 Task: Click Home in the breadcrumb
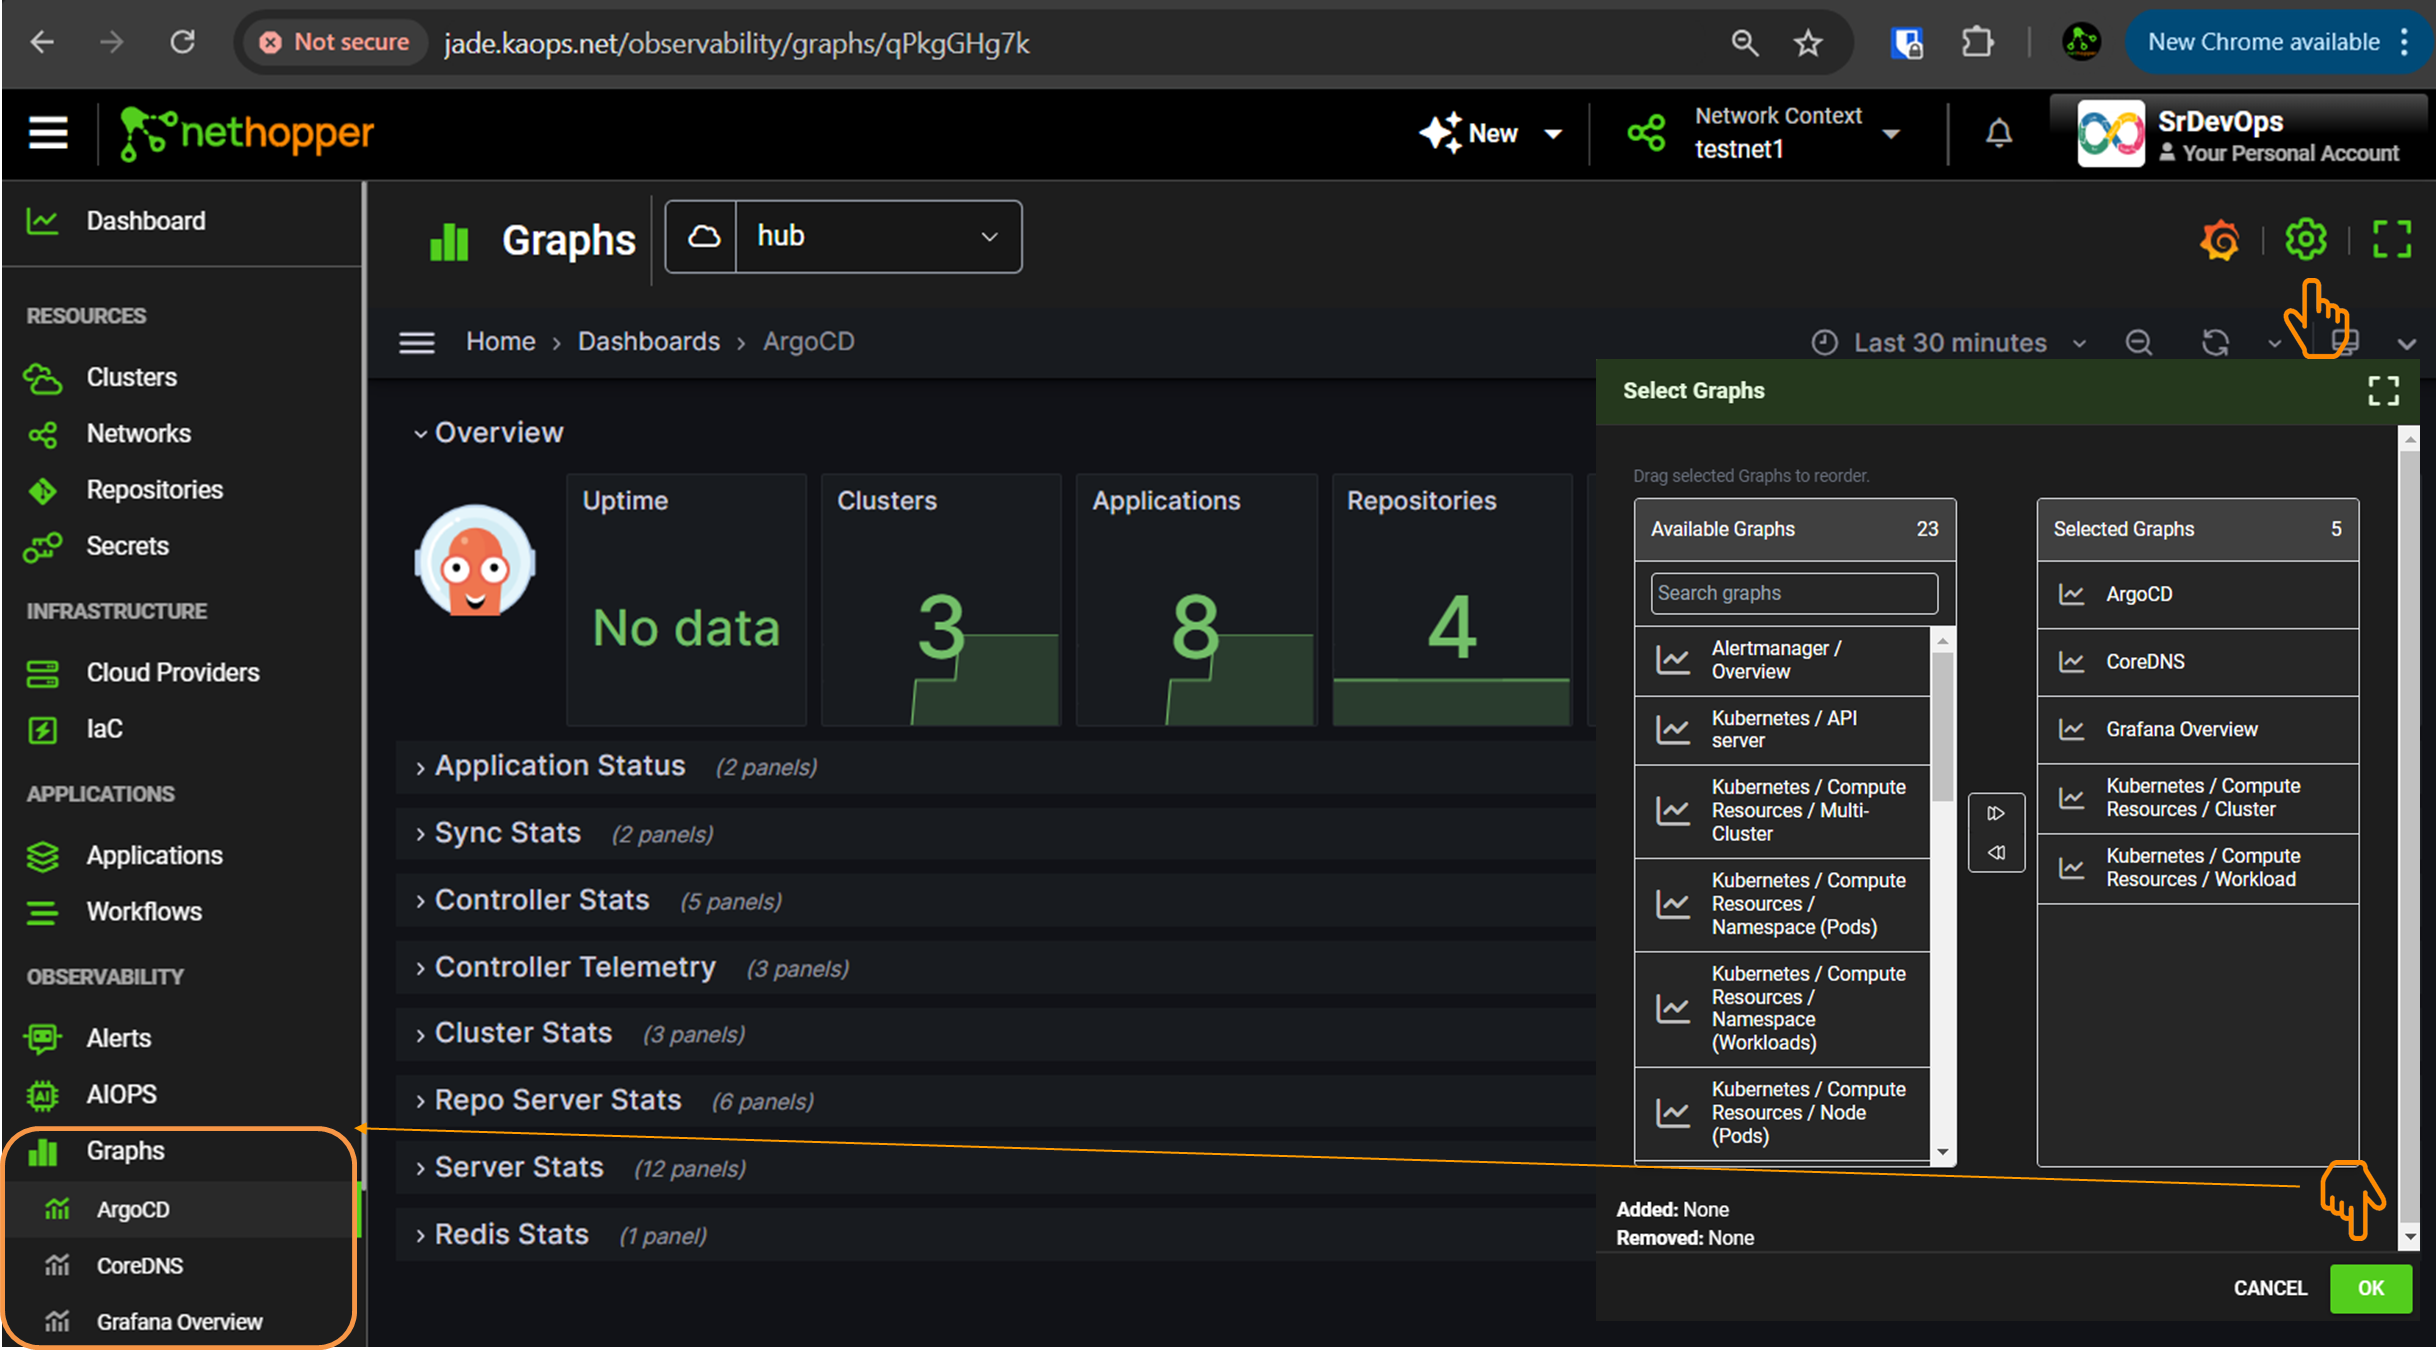(500, 342)
